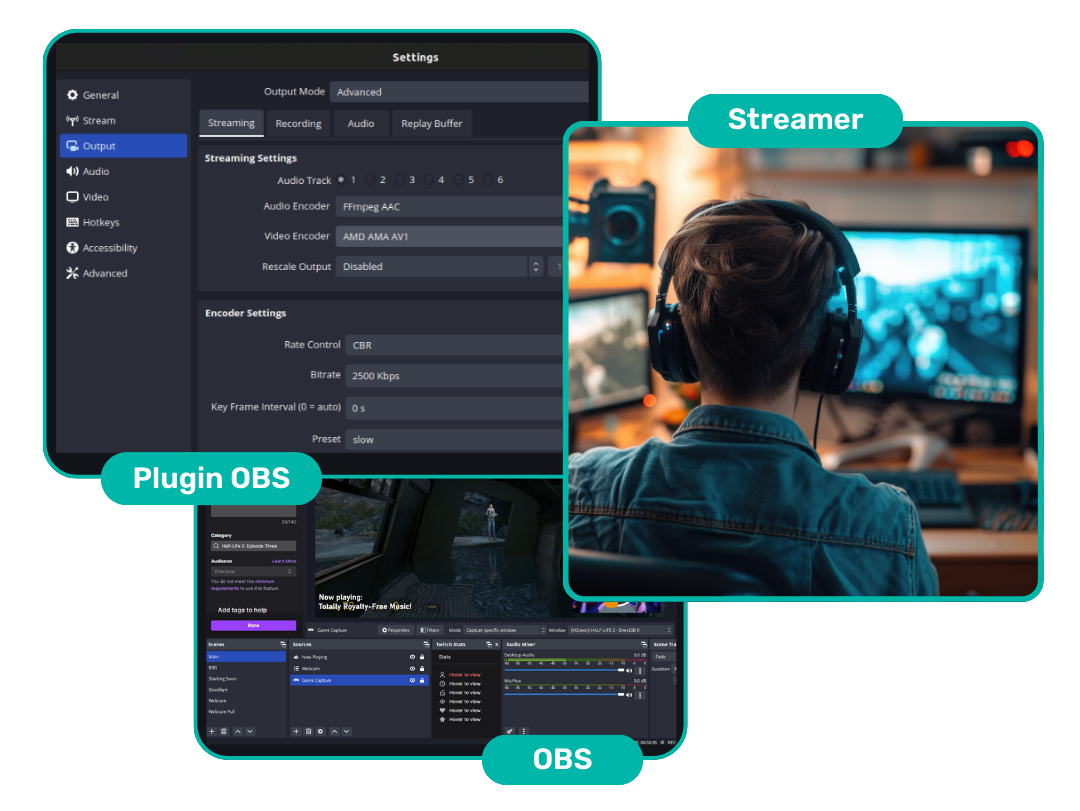The width and height of the screenshot is (1080, 811).
Task: Select Audio Track 3 radio button
Action: (x=399, y=180)
